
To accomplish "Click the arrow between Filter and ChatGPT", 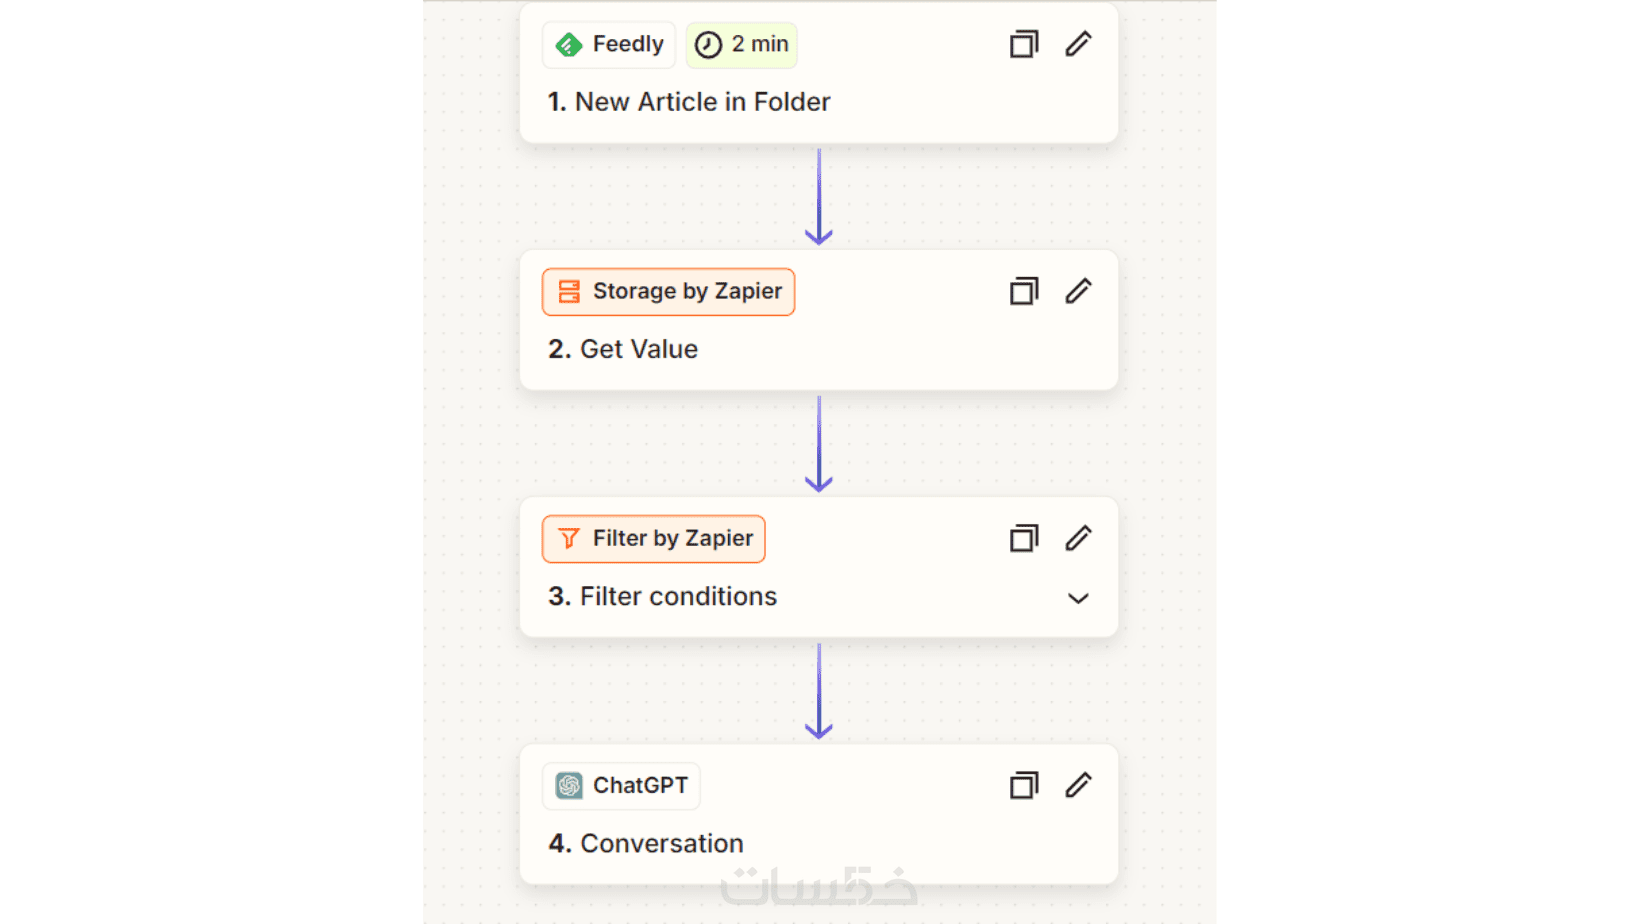I will point(819,691).
